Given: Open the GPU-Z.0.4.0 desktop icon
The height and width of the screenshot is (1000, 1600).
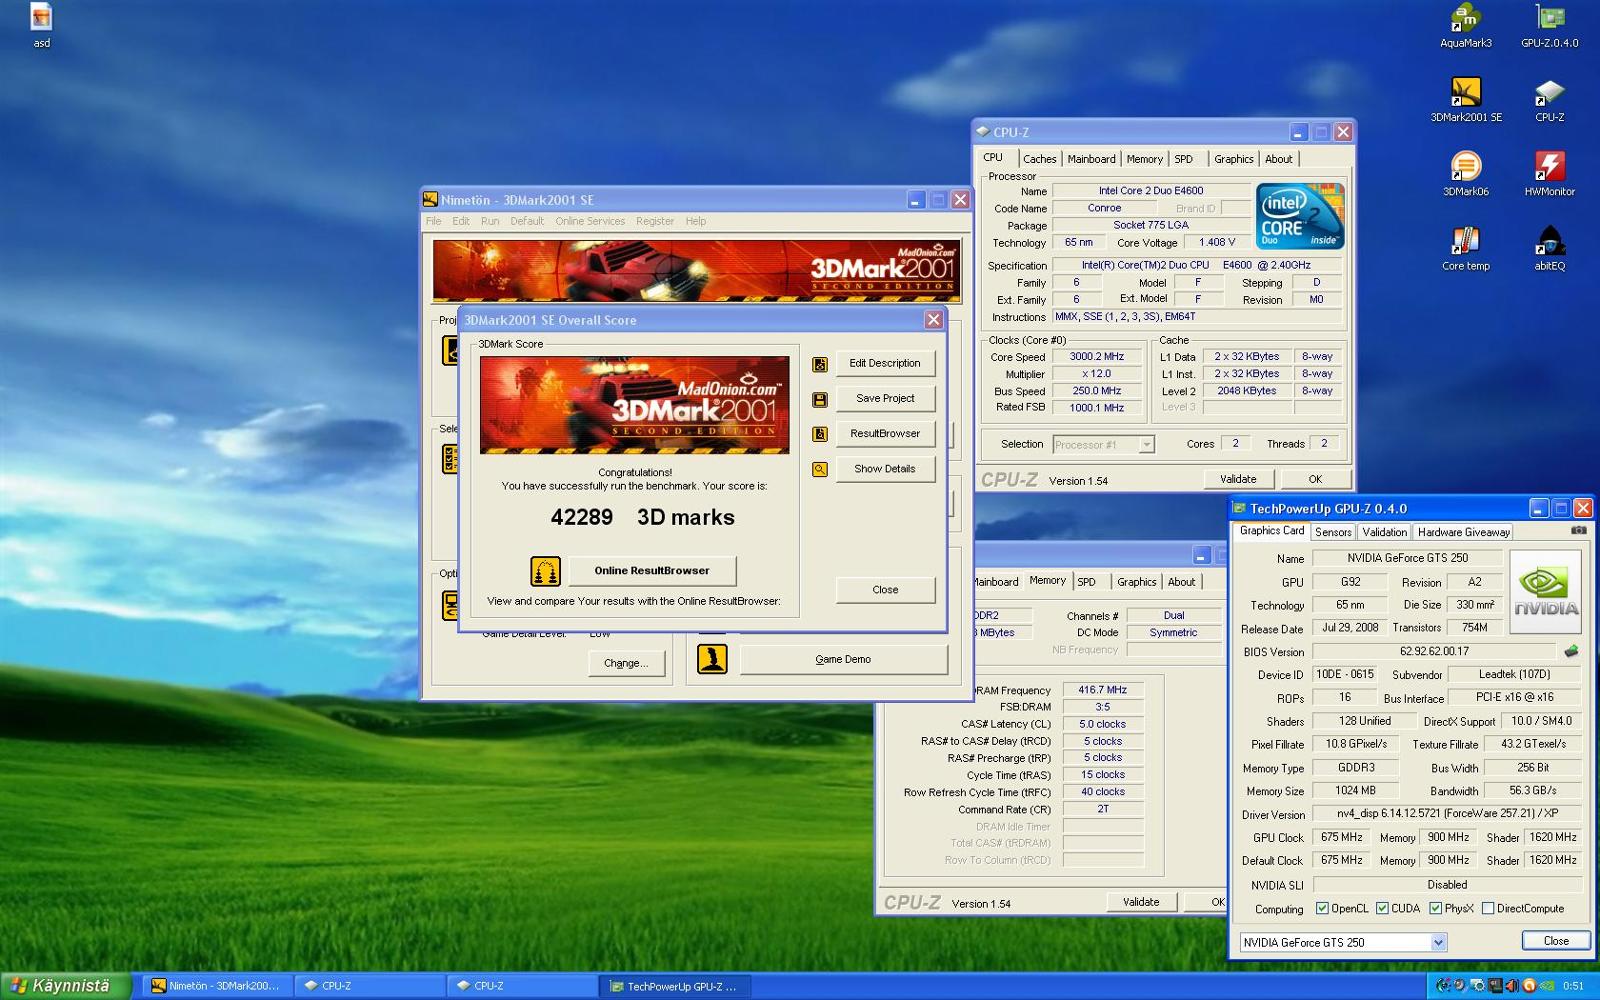Looking at the screenshot, I should (1549, 25).
